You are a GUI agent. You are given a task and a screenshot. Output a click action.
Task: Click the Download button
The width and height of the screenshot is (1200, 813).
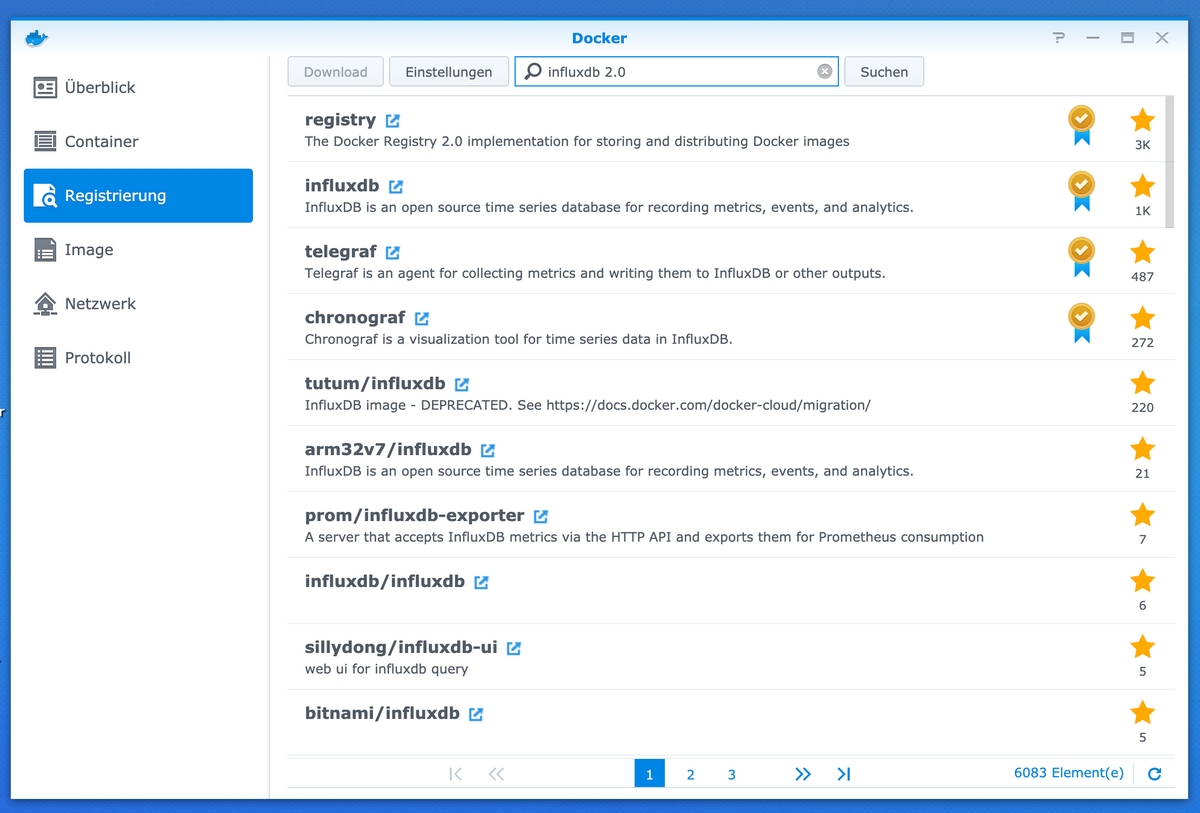click(335, 72)
